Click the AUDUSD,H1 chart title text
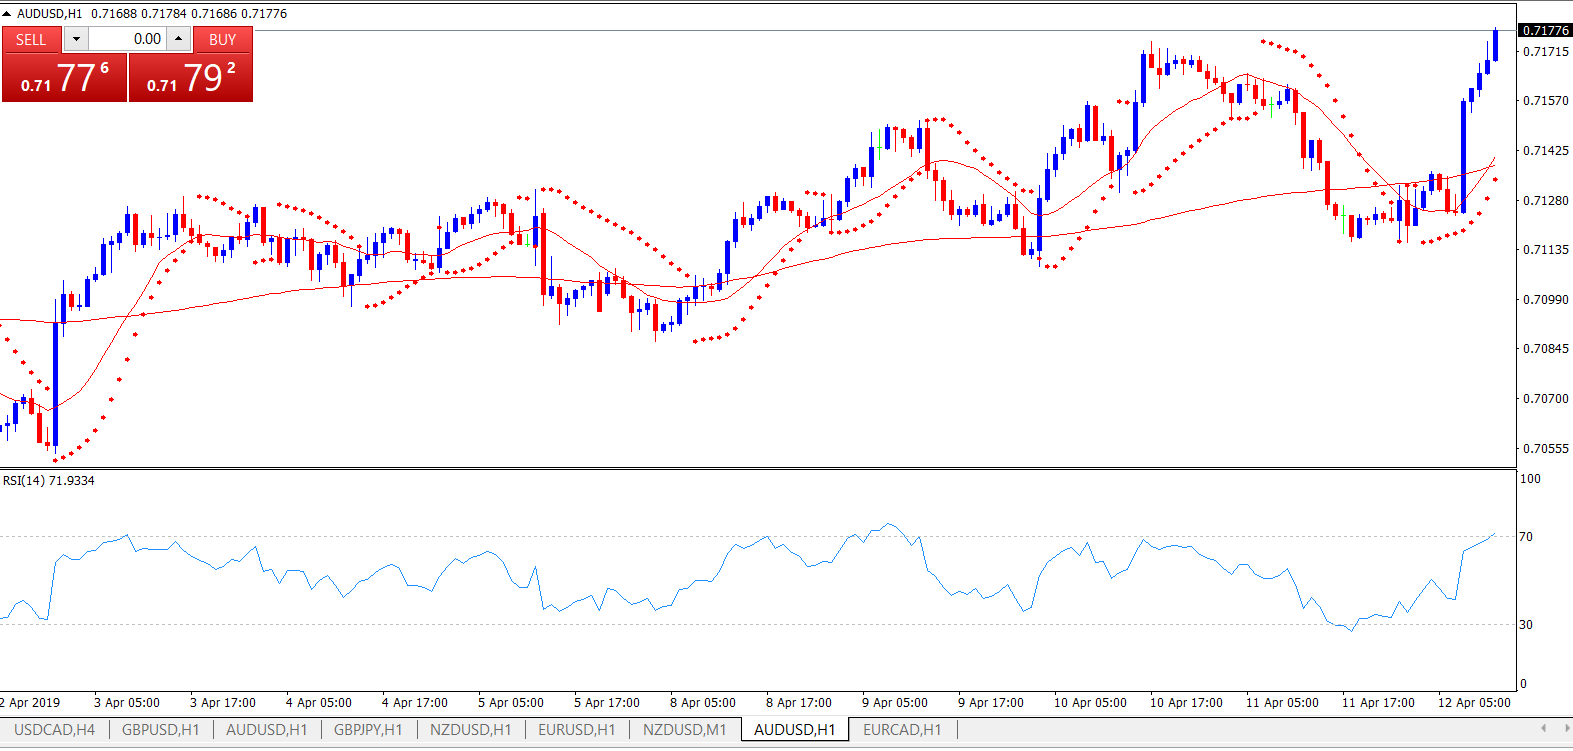The width and height of the screenshot is (1573, 751). (x=50, y=14)
